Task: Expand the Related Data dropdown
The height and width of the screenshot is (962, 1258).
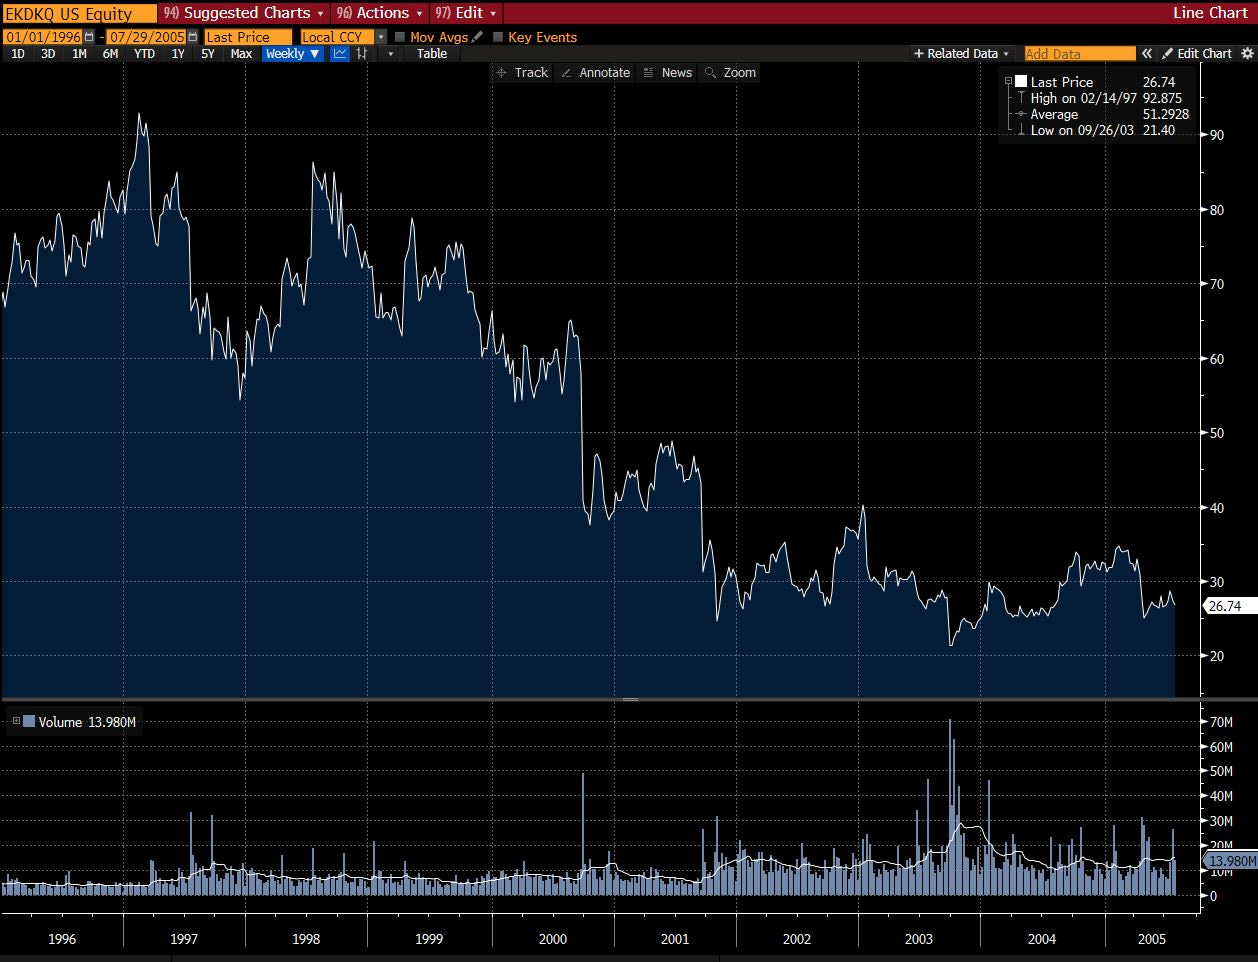Action: click(961, 54)
